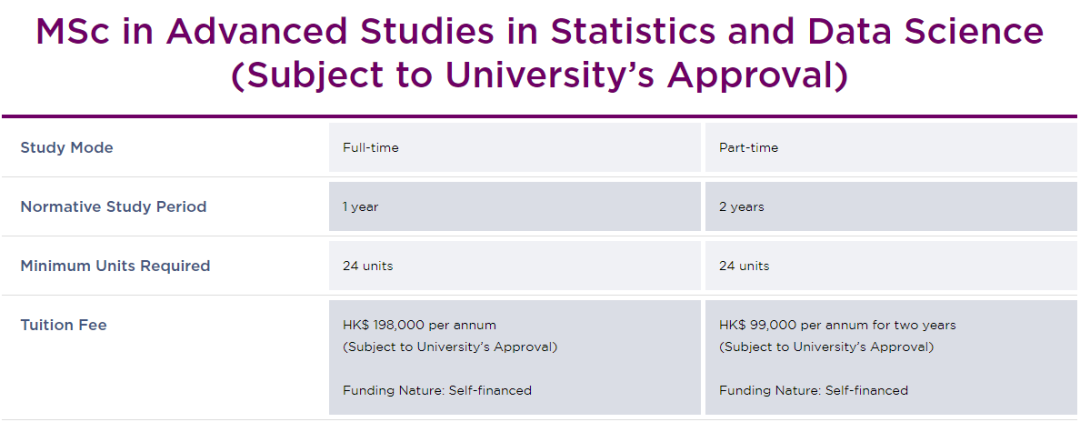Screen dimensions: 1080x422
Task: Click the 2 years study period cell
Action: (741, 207)
